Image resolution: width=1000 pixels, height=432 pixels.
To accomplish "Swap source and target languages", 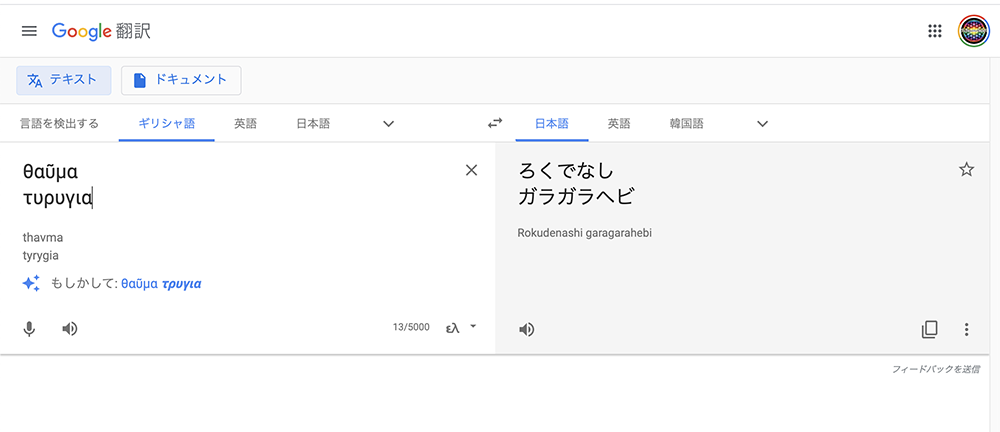I will pos(495,124).
